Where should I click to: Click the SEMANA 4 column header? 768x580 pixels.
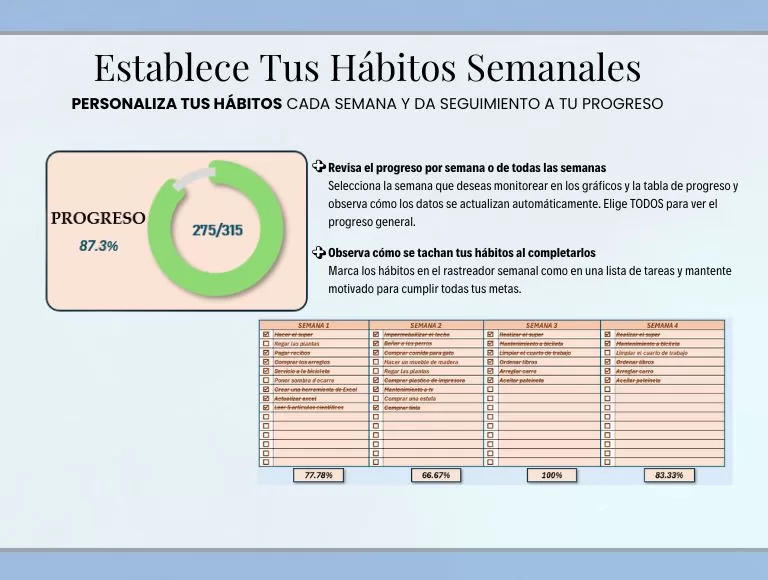click(x=661, y=325)
